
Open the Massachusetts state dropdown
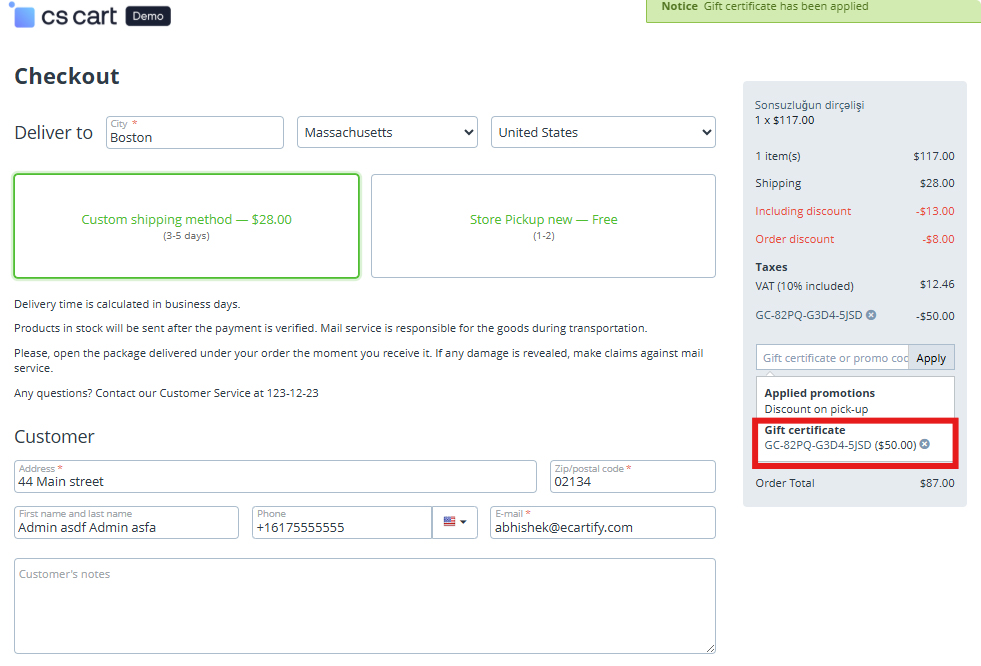coord(387,133)
